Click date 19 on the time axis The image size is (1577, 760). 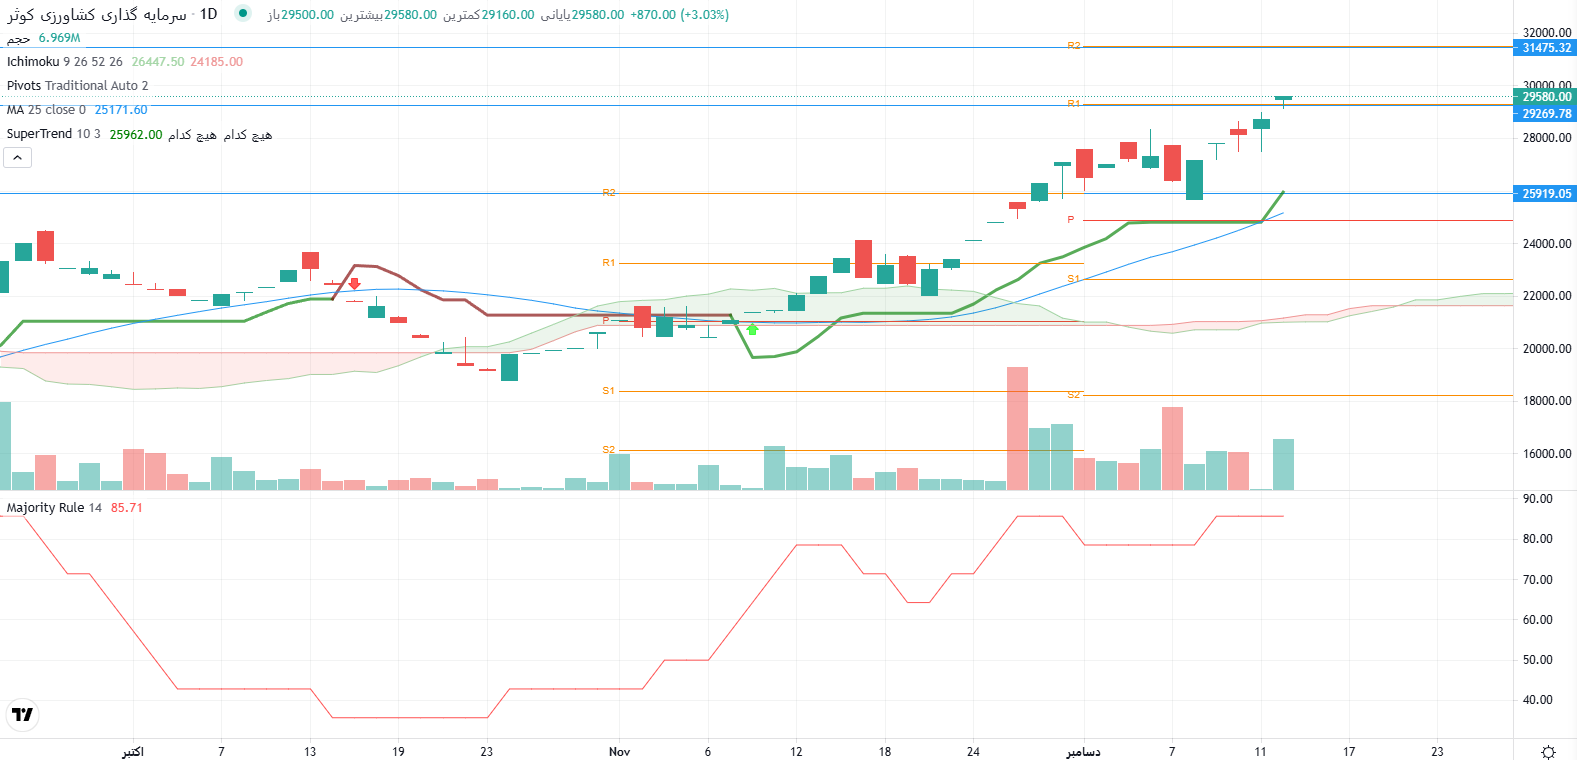coord(398,752)
